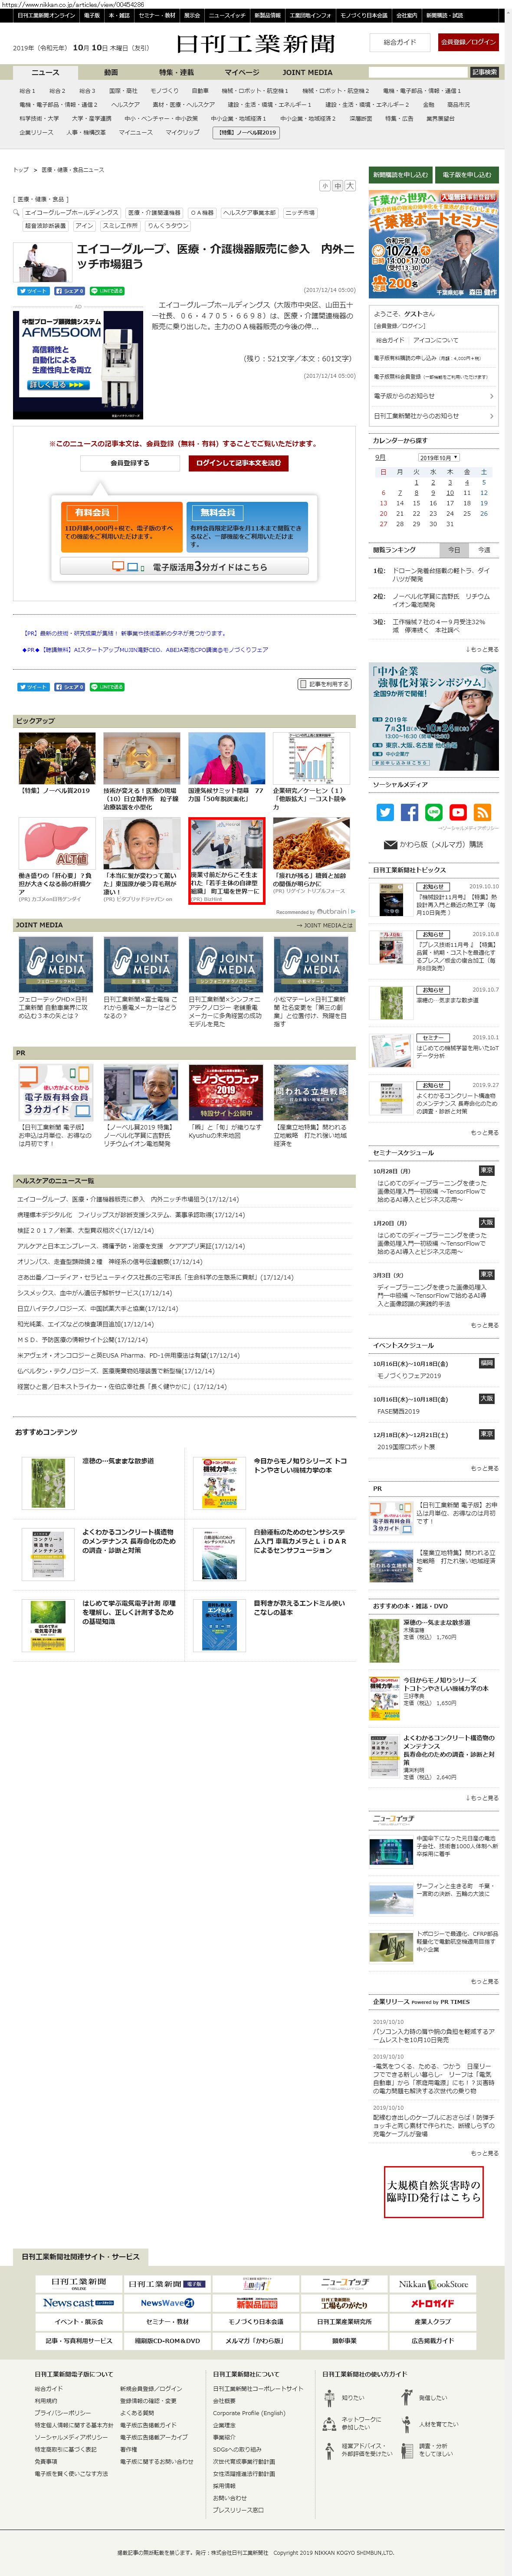Screen dimensions: 512x2576
Task: Open Nikkan BookStore related site logo
Action: [433, 2284]
